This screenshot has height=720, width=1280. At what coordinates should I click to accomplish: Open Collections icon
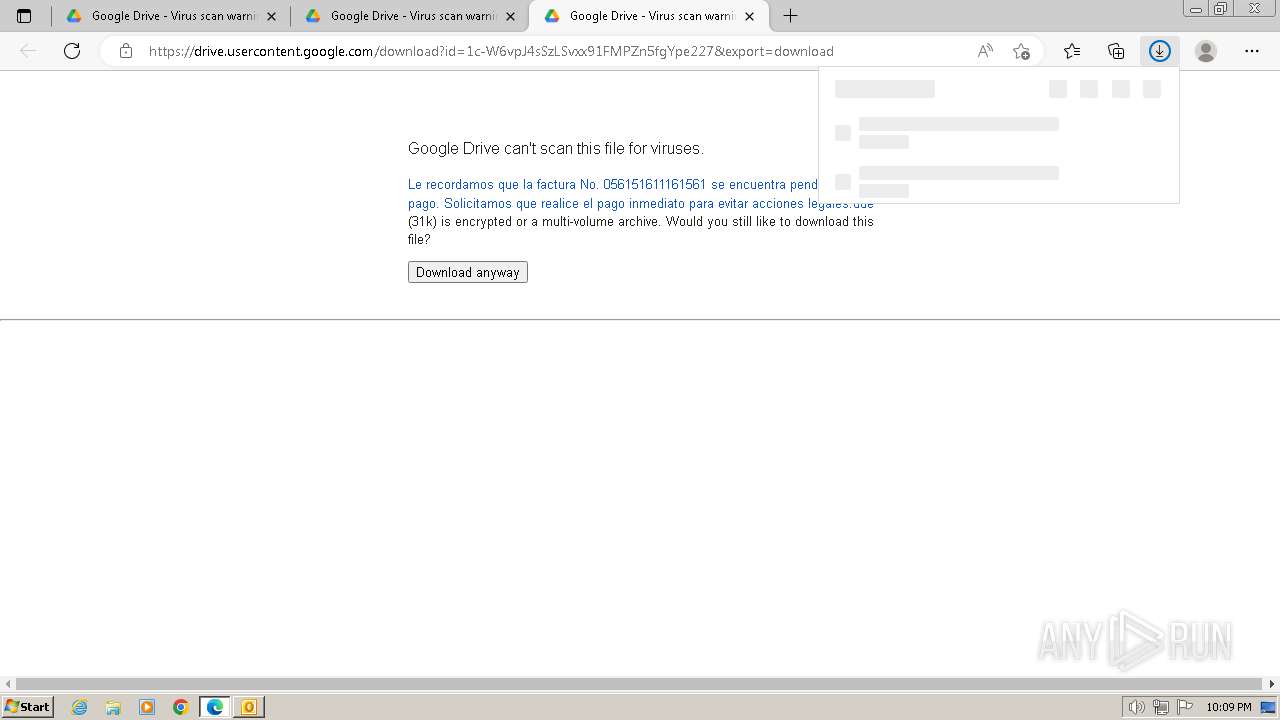[x=1116, y=51]
